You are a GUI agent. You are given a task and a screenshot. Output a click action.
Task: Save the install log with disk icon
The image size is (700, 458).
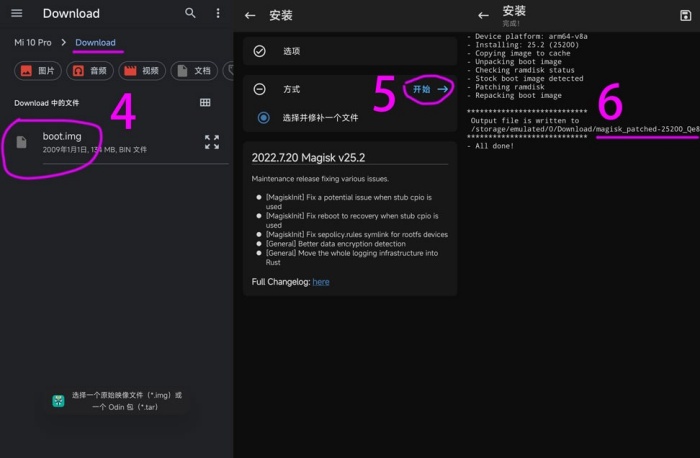684,15
